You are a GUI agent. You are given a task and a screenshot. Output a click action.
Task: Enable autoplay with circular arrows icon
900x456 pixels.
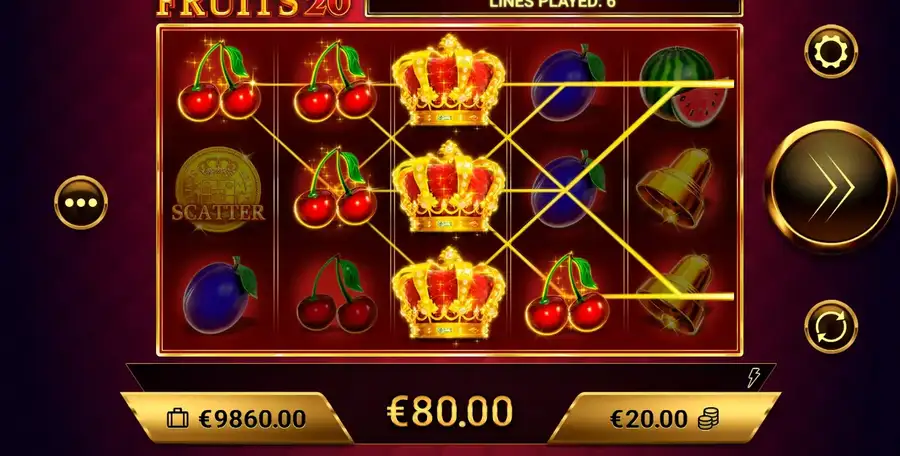pyautogui.click(x=831, y=327)
